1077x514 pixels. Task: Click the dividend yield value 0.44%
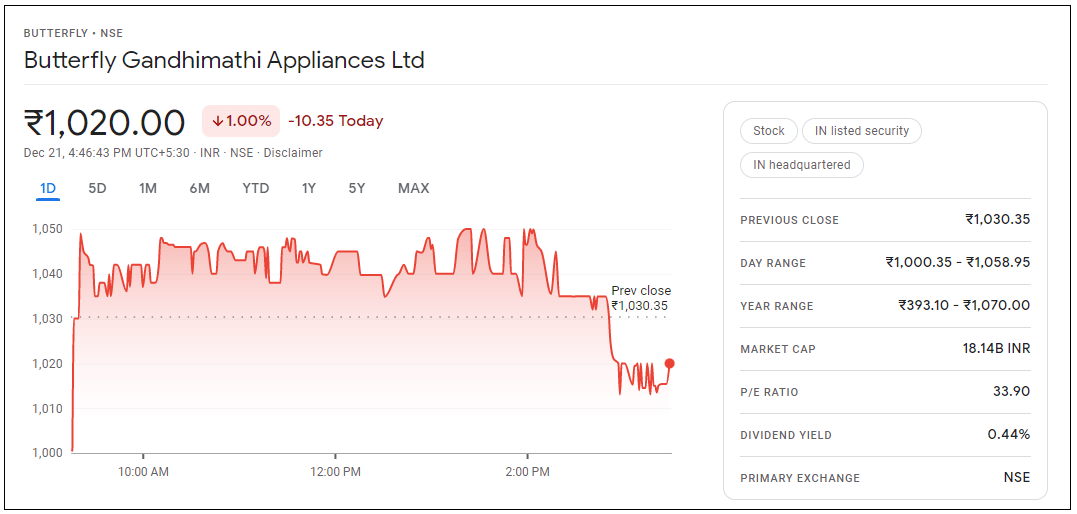[1009, 434]
